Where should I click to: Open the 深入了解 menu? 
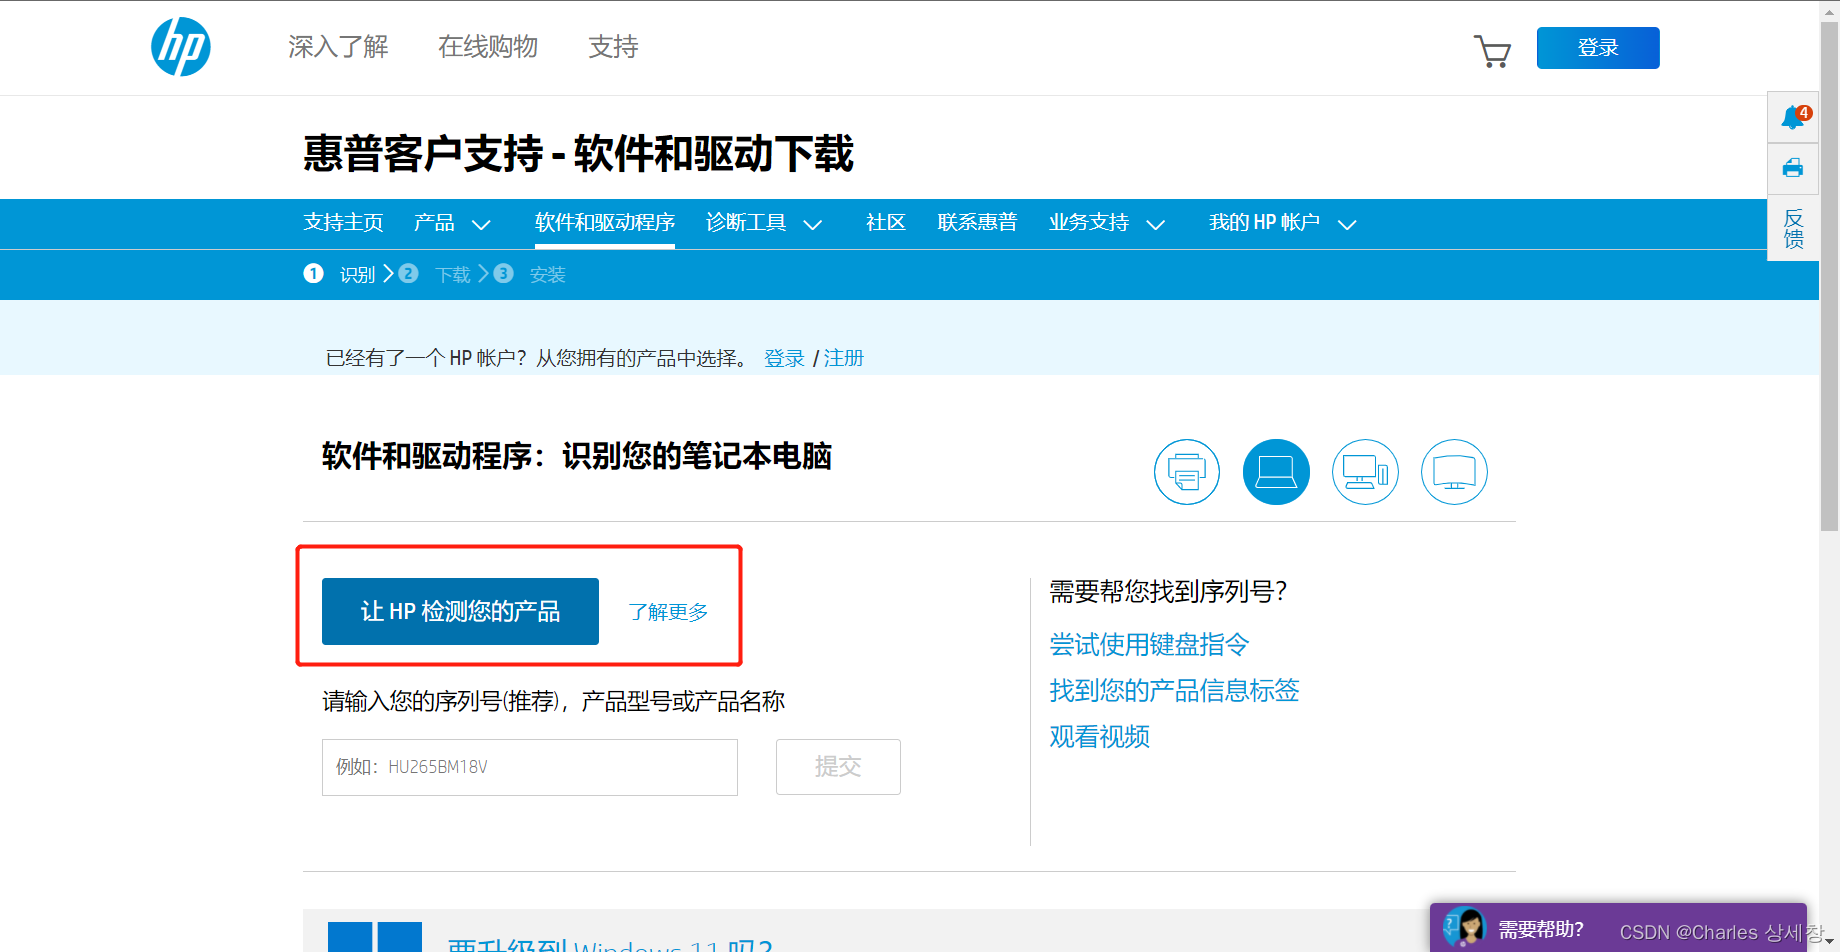click(x=338, y=47)
